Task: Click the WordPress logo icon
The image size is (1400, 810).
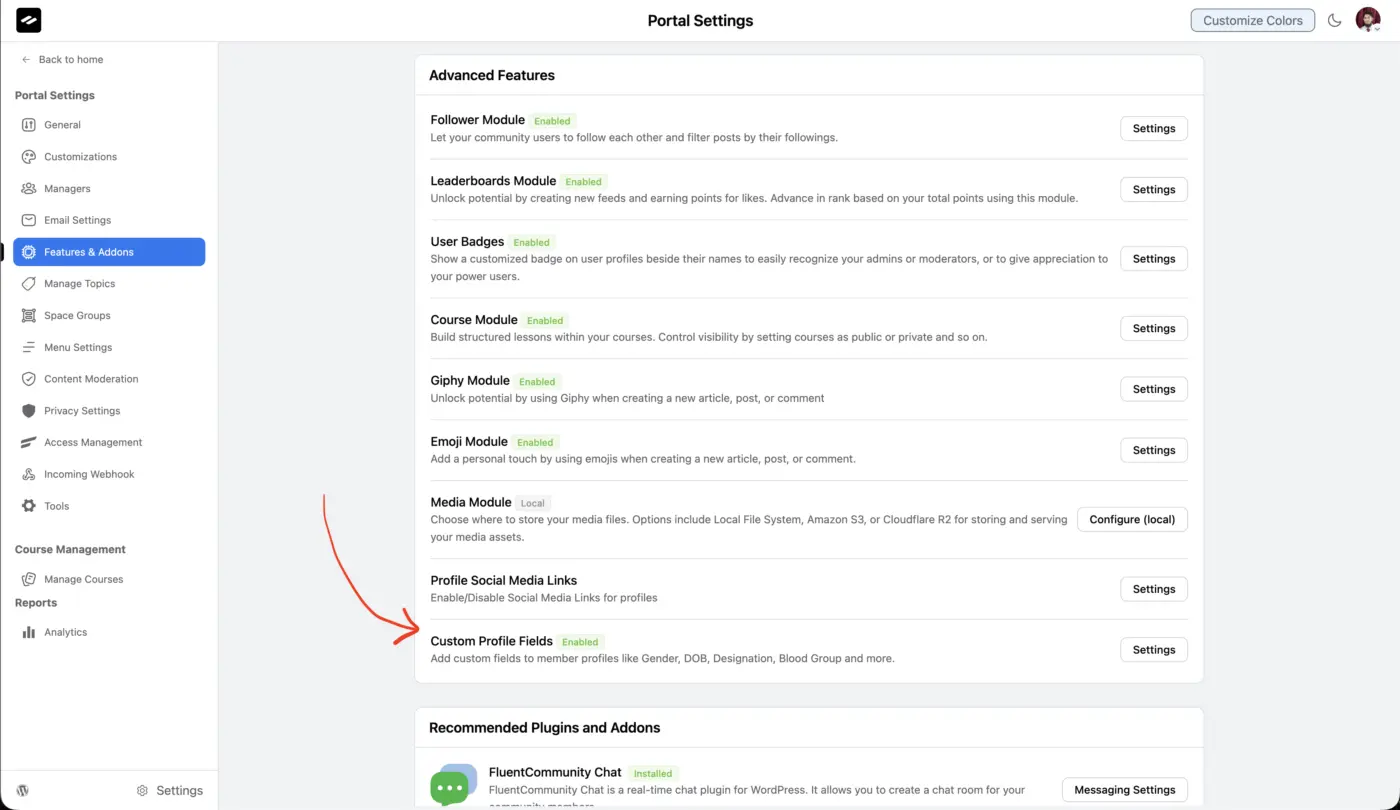Action: tap(23, 790)
